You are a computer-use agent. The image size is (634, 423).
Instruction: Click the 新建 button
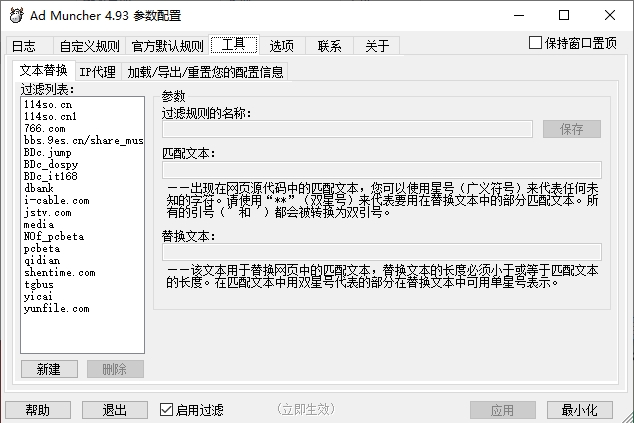click(x=49, y=369)
